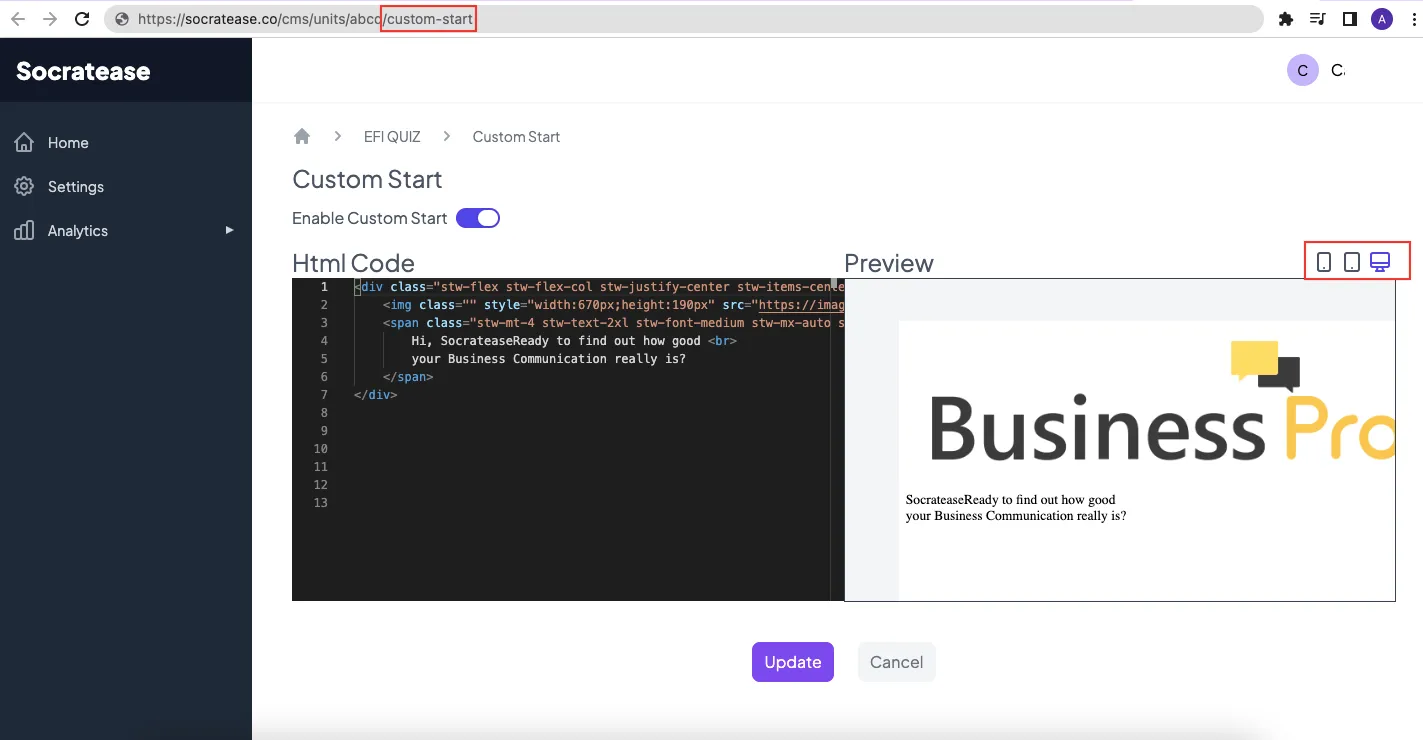Screen dimensions: 1423x740
Task: Click the Settings gear icon in sidebar
Action: [x=25, y=187]
